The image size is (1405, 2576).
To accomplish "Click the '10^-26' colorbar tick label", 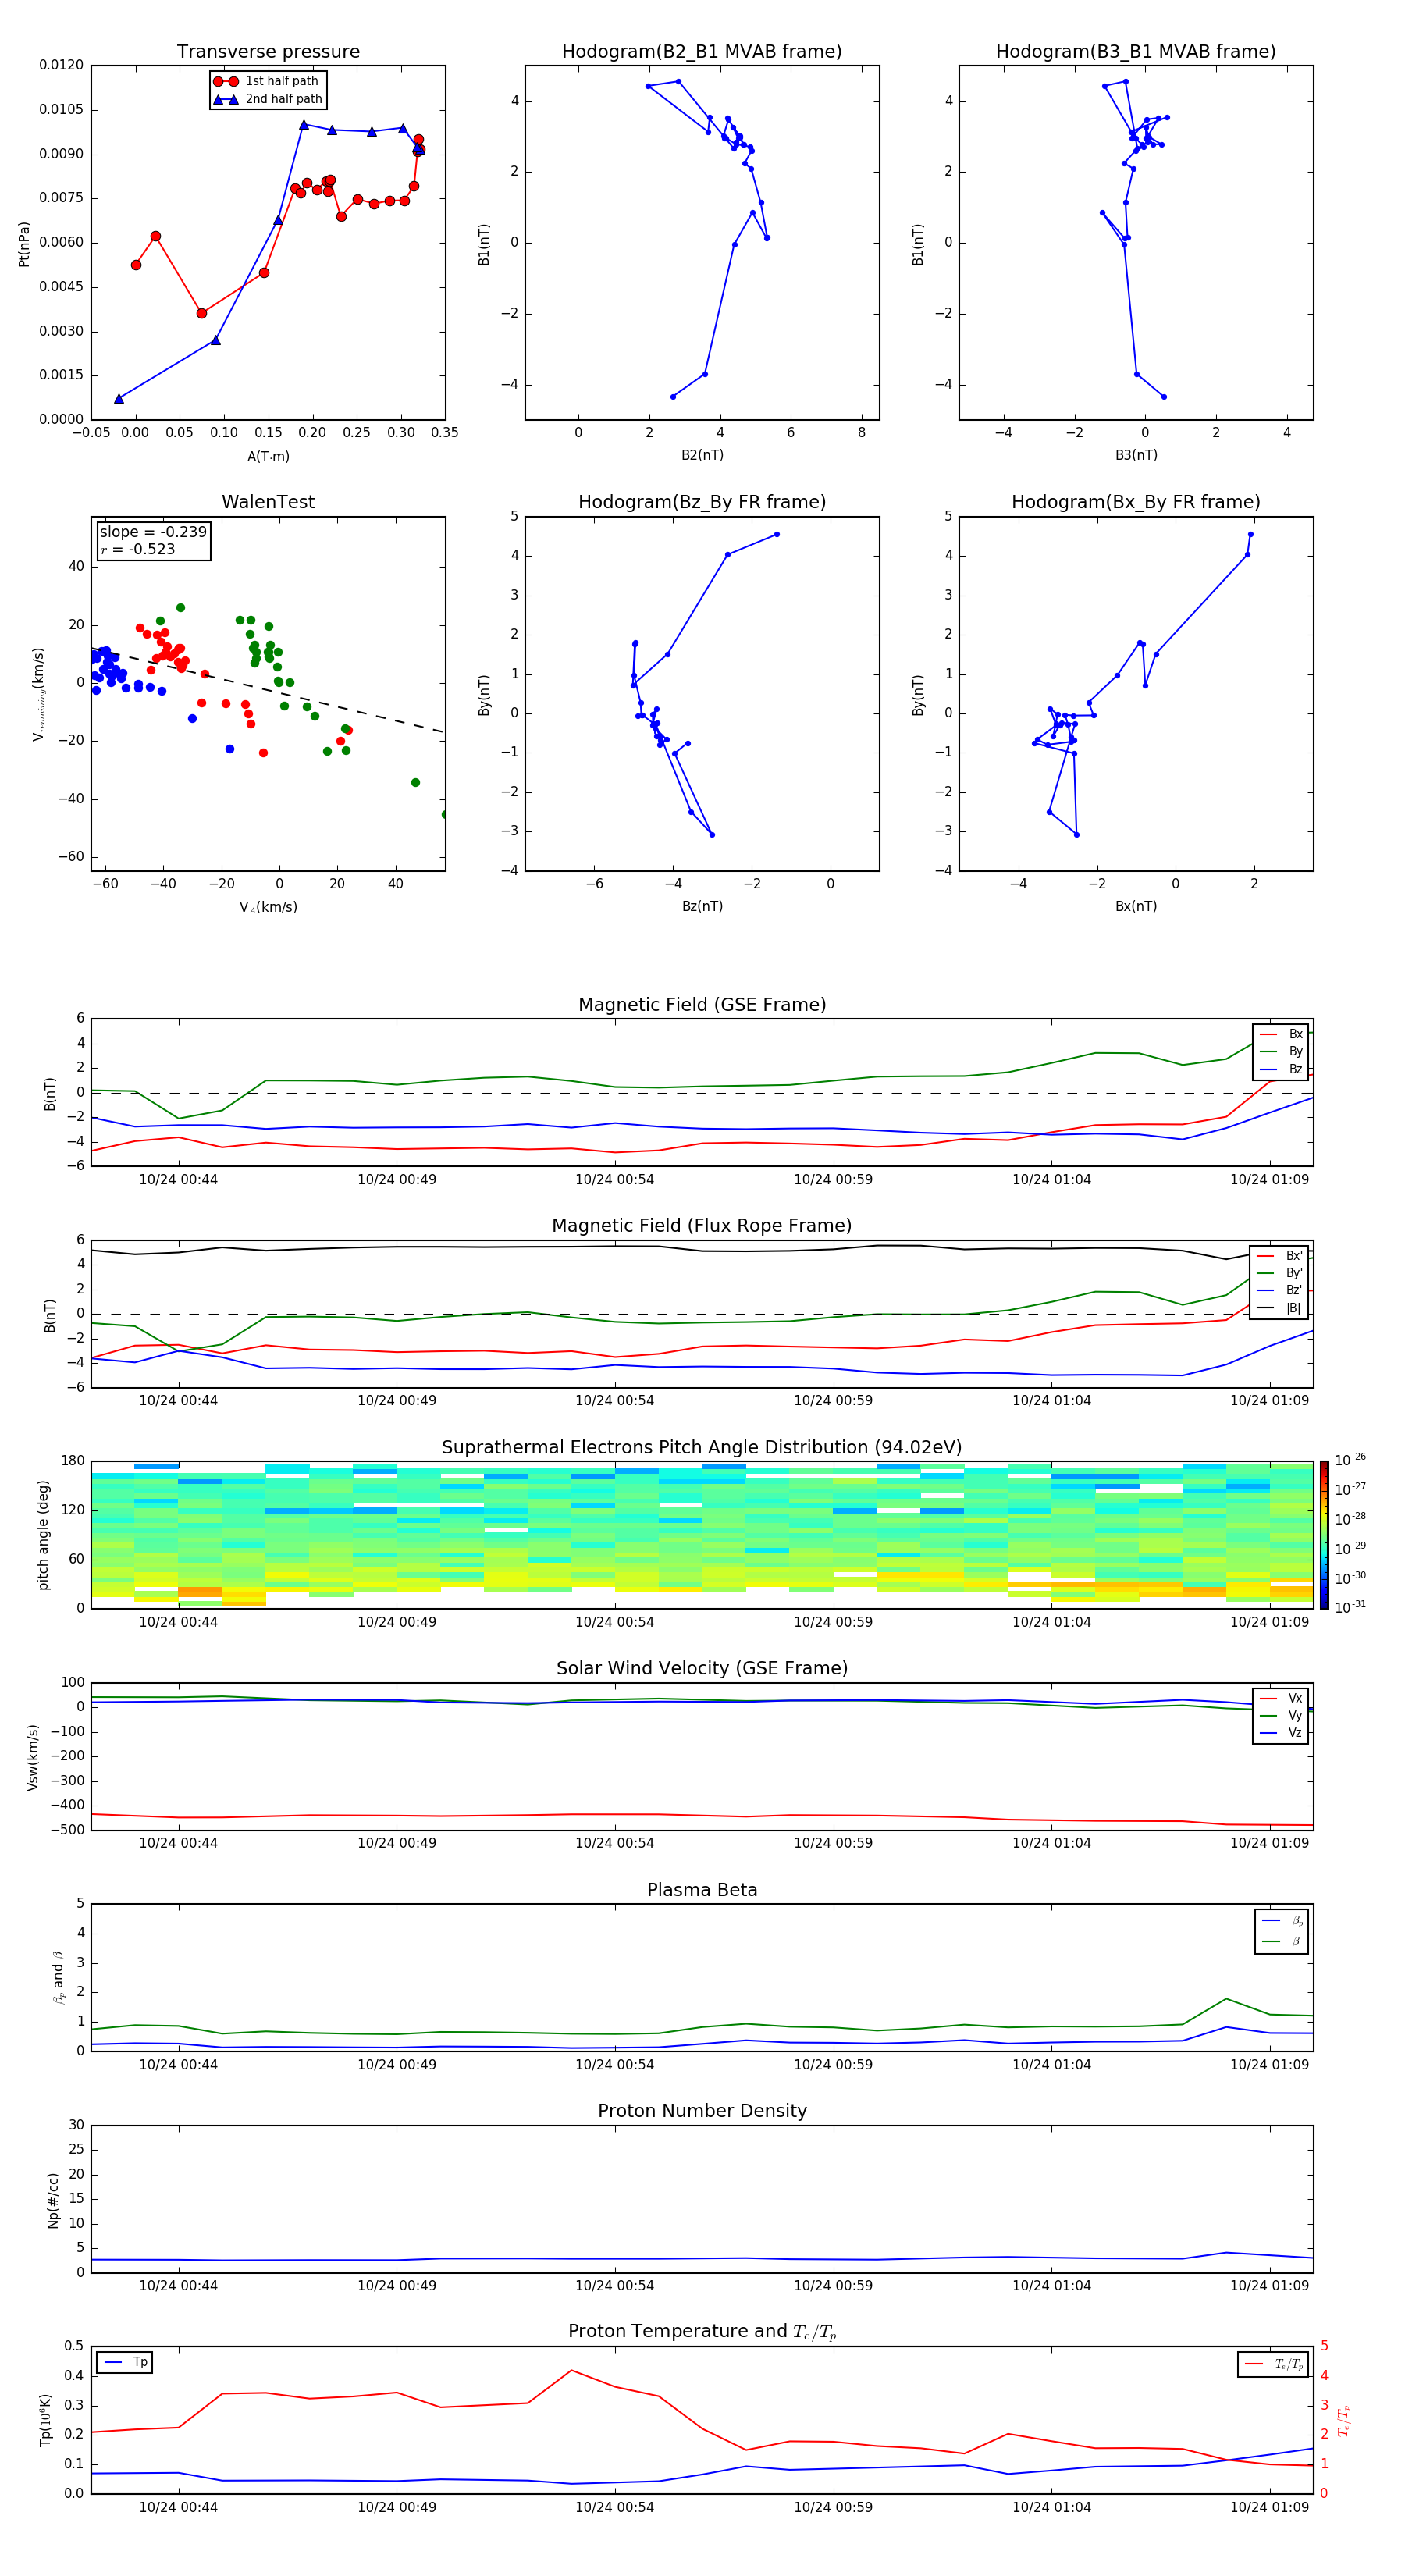I will pyautogui.click(x=1350, y=1460).
